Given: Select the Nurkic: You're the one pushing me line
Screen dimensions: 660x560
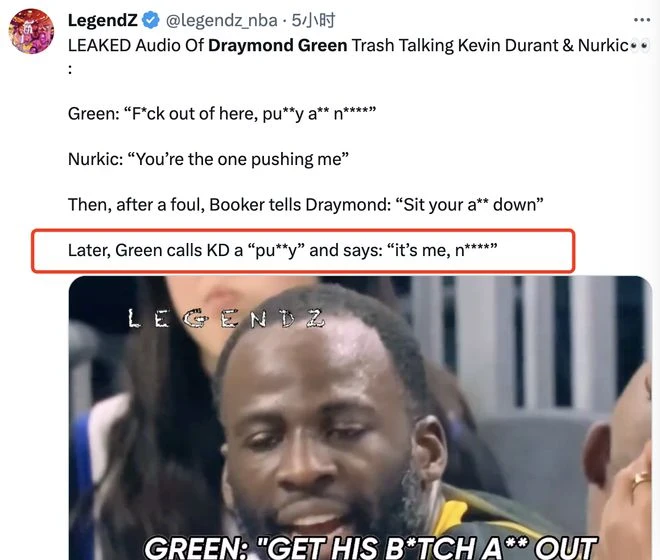Looking at the screenshot, I should (x=208, y=159).
